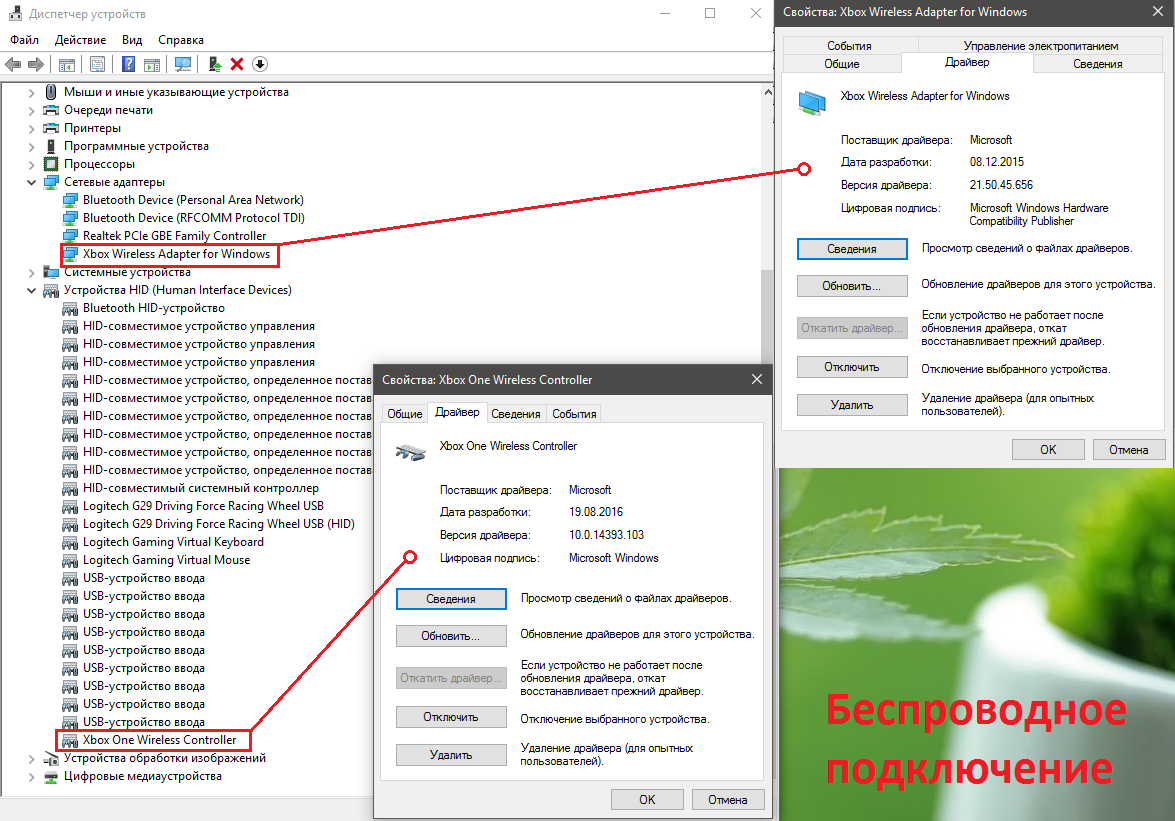This screenshot has width=1175, height=821.
Task: Click the Logitech Gaming Virtual Keyboard device icon
Action: 70,542
